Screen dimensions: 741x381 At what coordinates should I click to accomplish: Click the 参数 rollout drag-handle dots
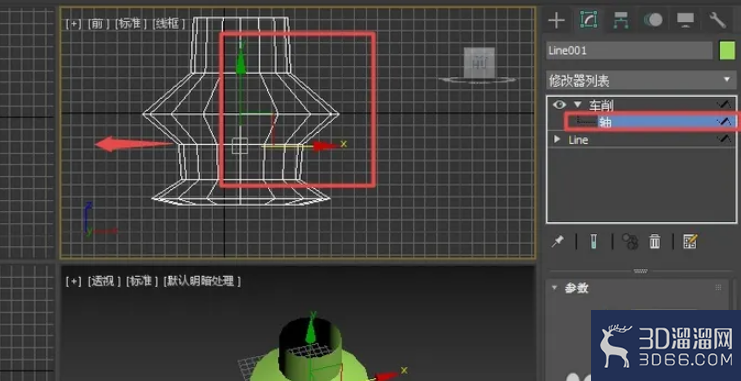[718, 287]
